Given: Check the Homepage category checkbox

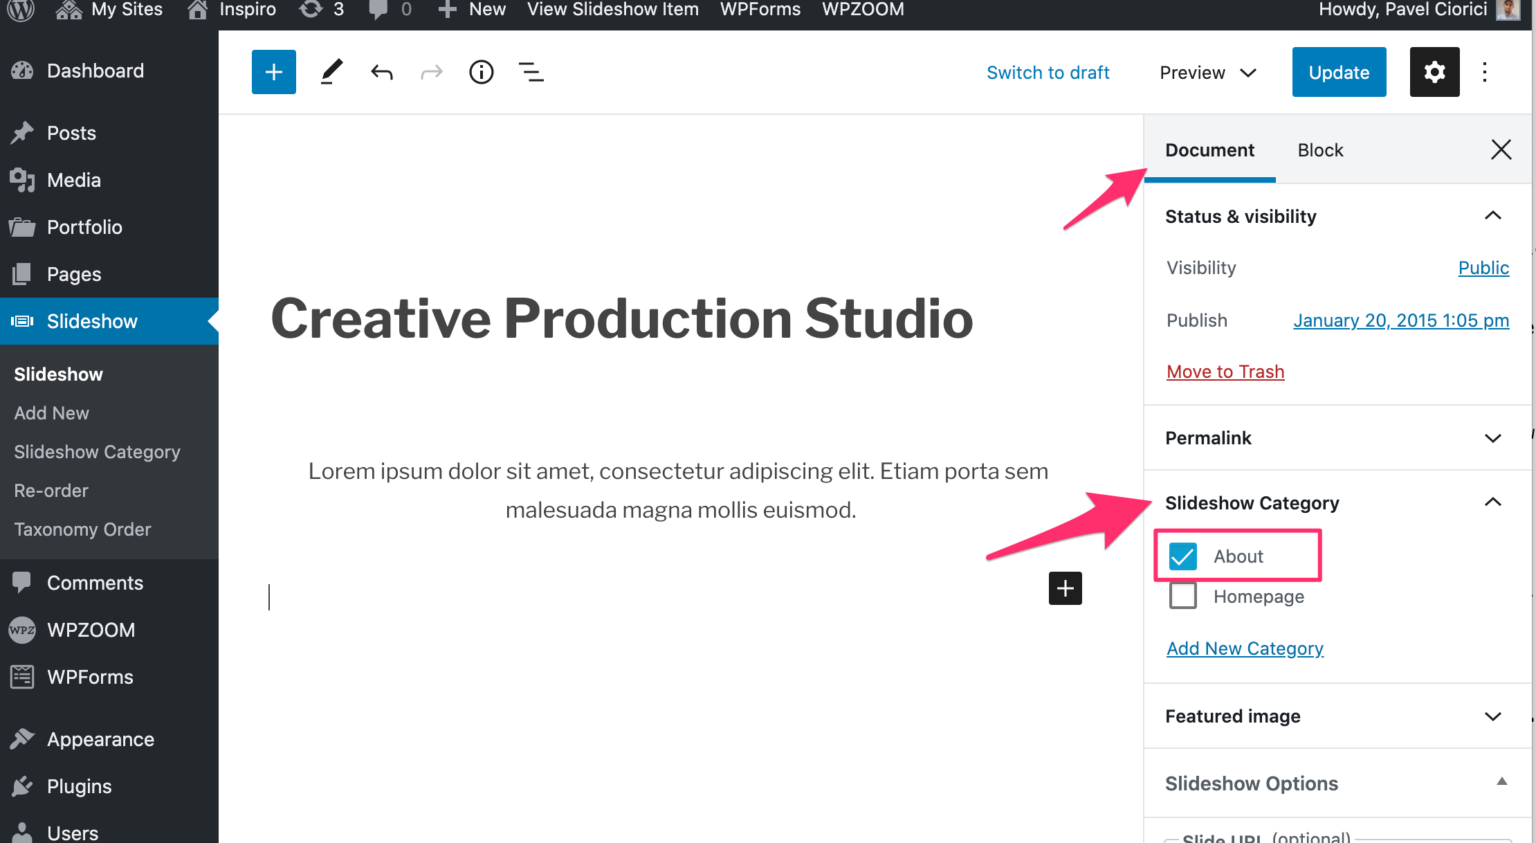Looking at the screenshot, I should [x=1182, y=596].
